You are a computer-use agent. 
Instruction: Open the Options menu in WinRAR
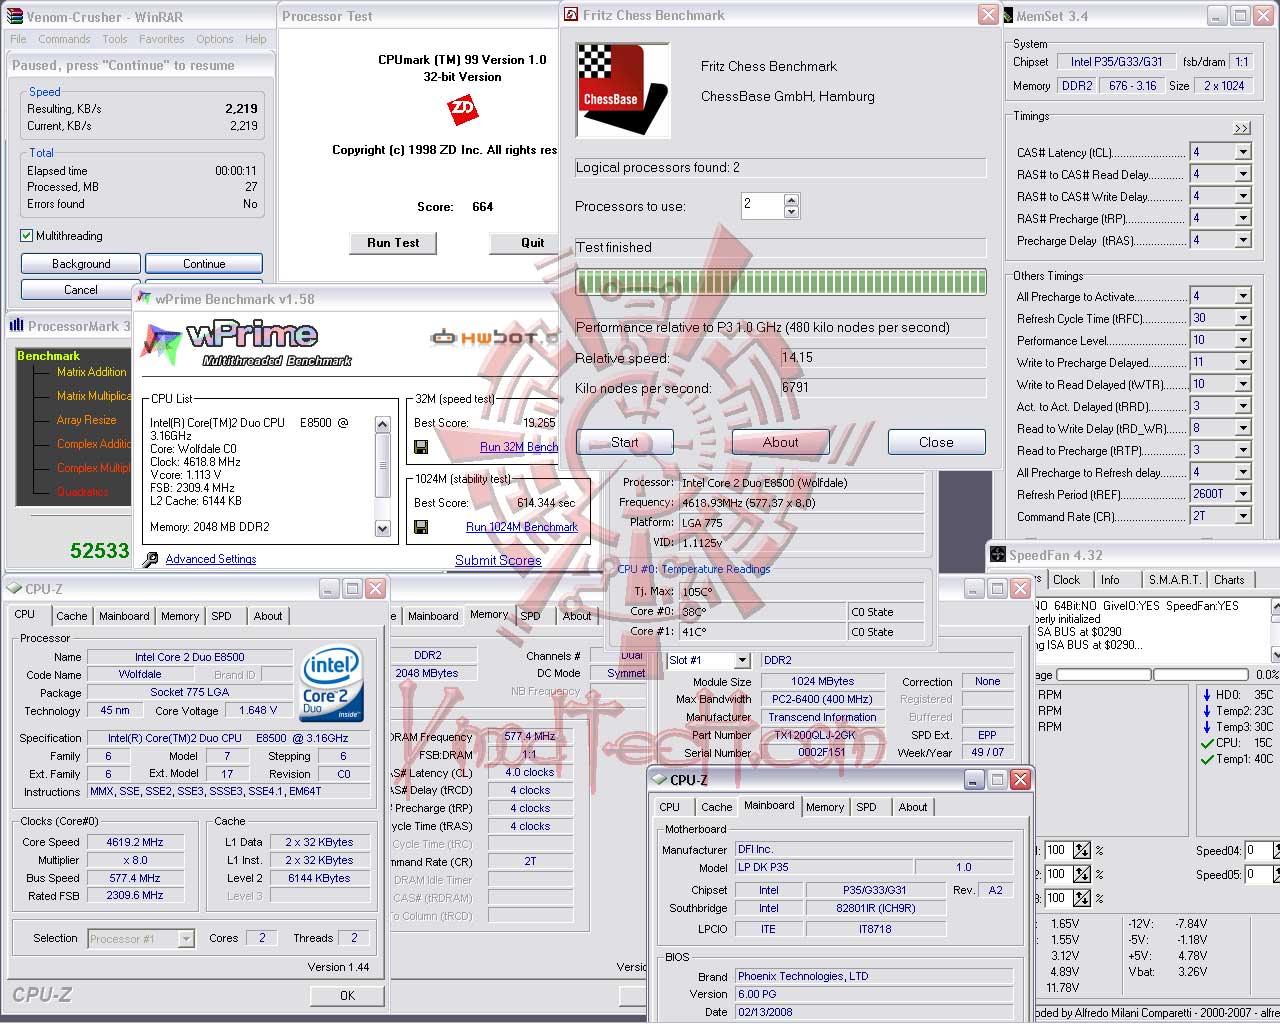[215, 39]
